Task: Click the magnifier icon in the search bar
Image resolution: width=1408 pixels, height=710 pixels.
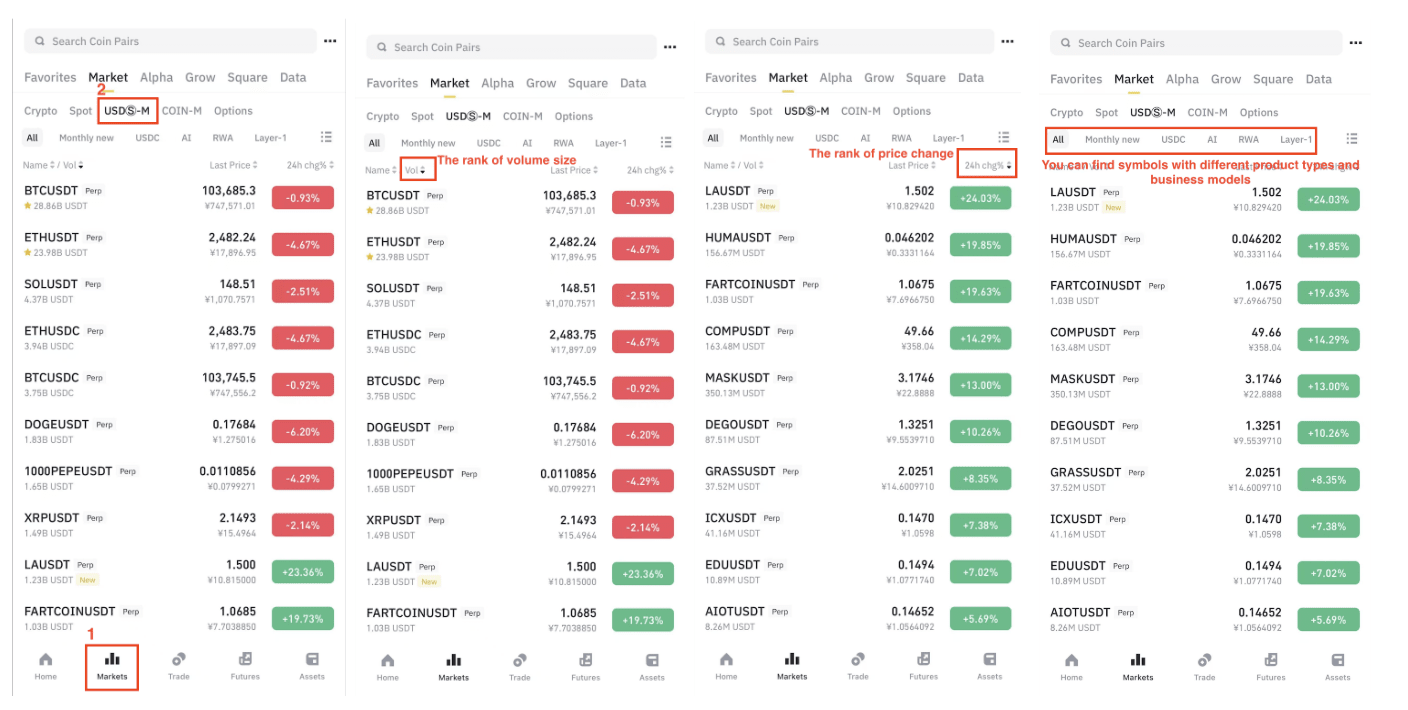Action: [x=39, y=41]
